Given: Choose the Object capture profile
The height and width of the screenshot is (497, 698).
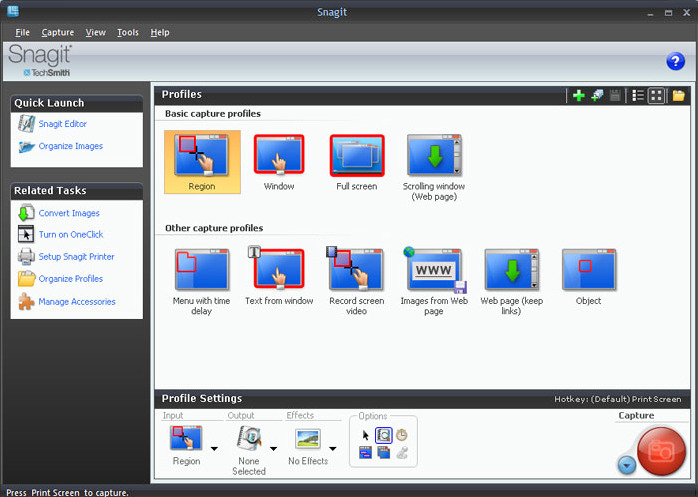Looking at the screenshot, I should coord(588,277).
